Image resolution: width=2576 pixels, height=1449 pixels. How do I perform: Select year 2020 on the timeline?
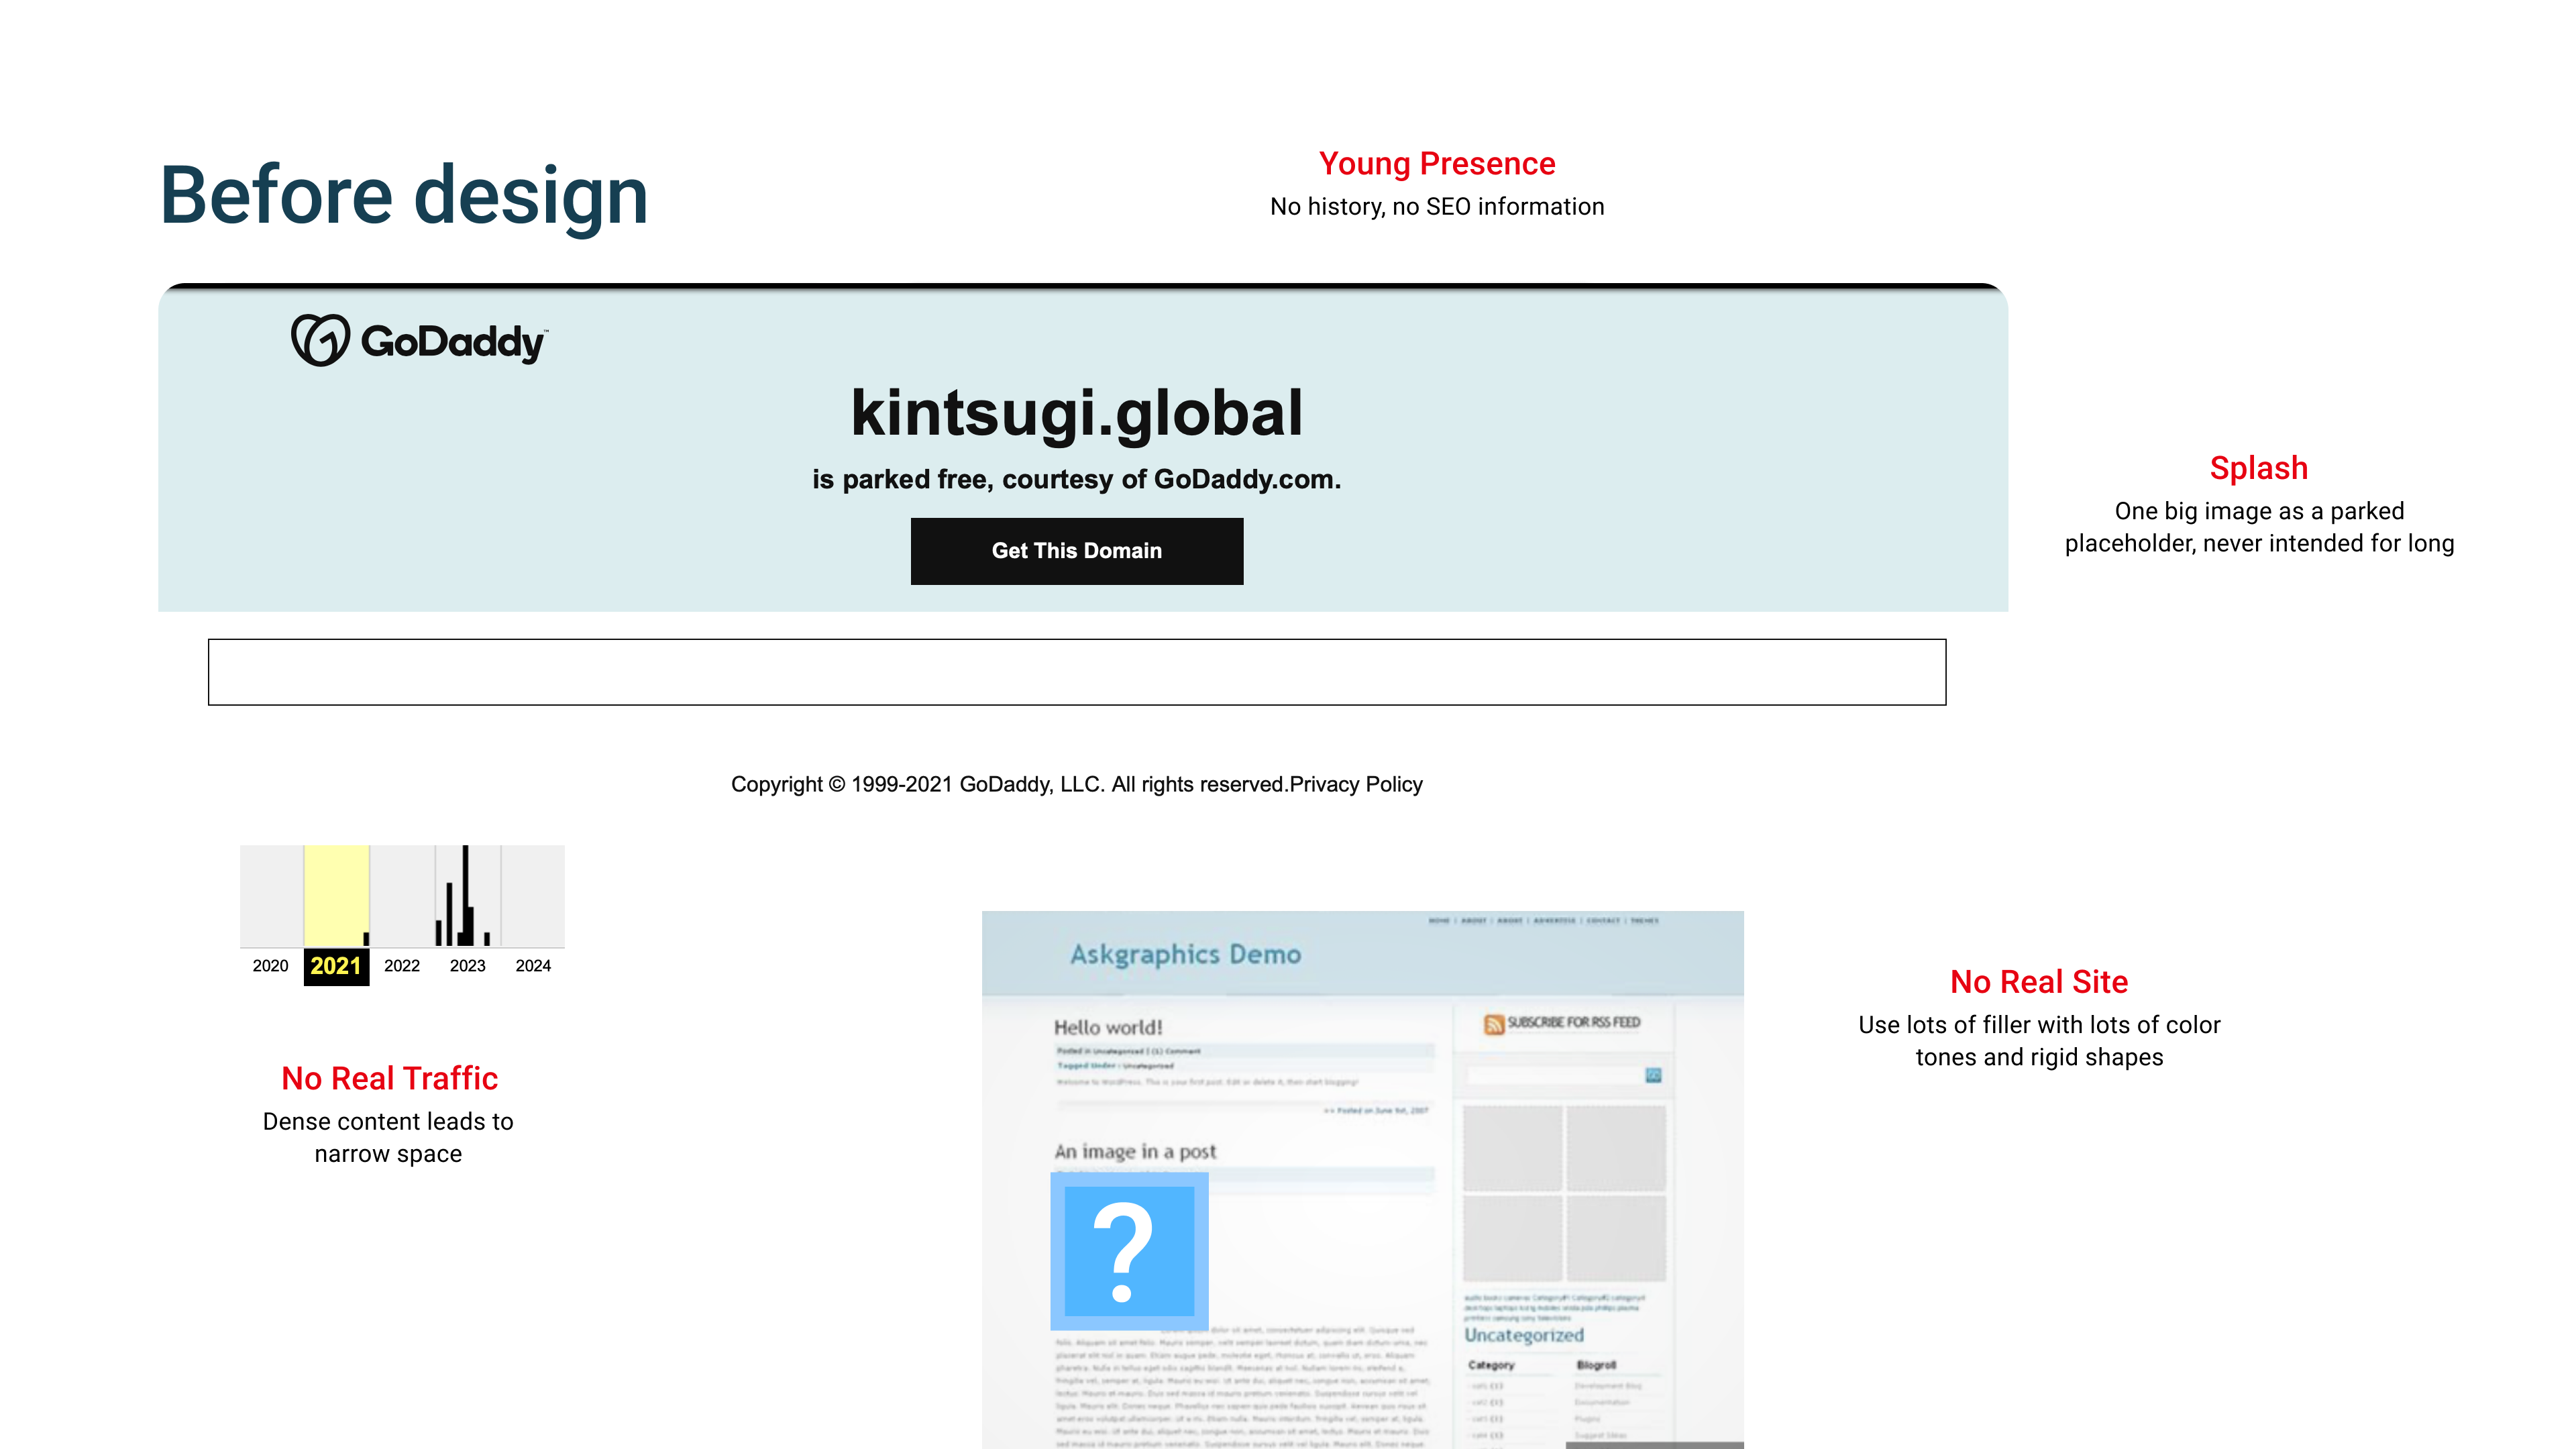(270, 966)
